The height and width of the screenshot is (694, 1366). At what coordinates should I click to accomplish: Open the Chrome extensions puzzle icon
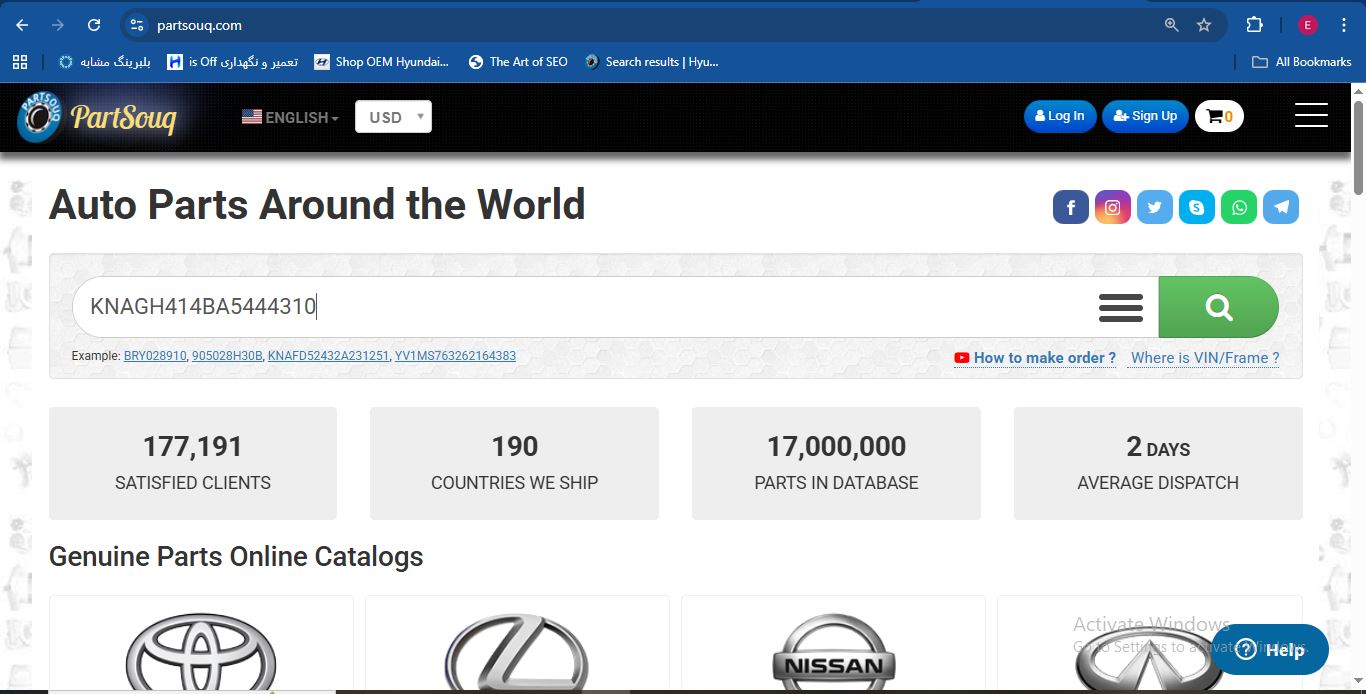coord(1254,25)
